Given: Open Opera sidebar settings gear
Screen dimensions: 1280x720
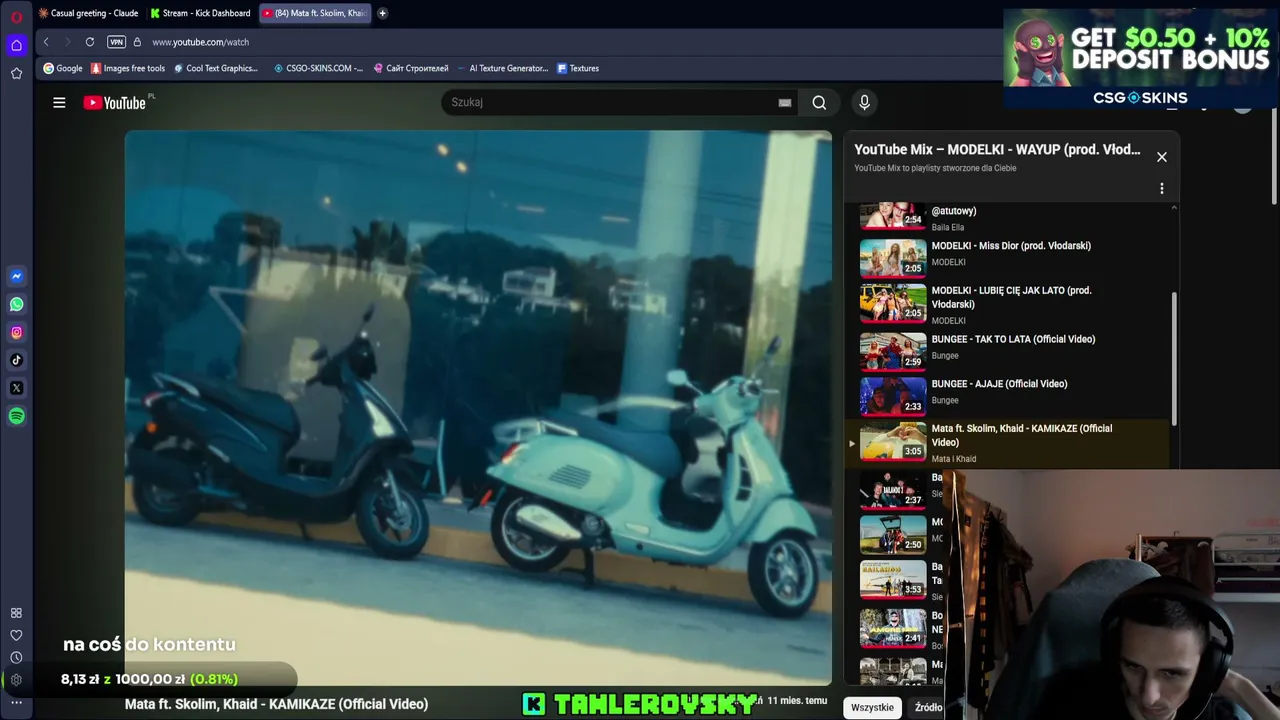Looking at the screenshot, I should coord(16,680).
